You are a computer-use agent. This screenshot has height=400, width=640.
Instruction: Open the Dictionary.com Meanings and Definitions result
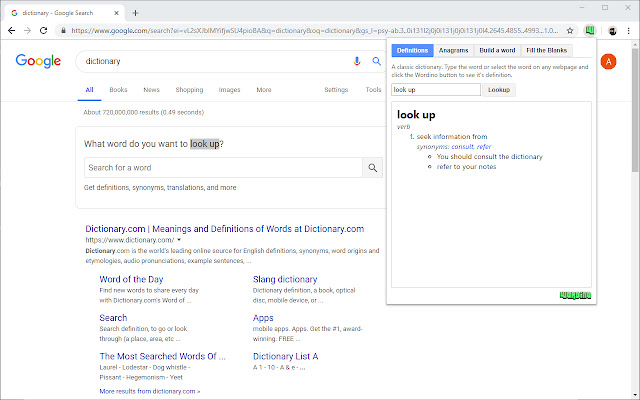pyautogui.click(x=224, y=229)
